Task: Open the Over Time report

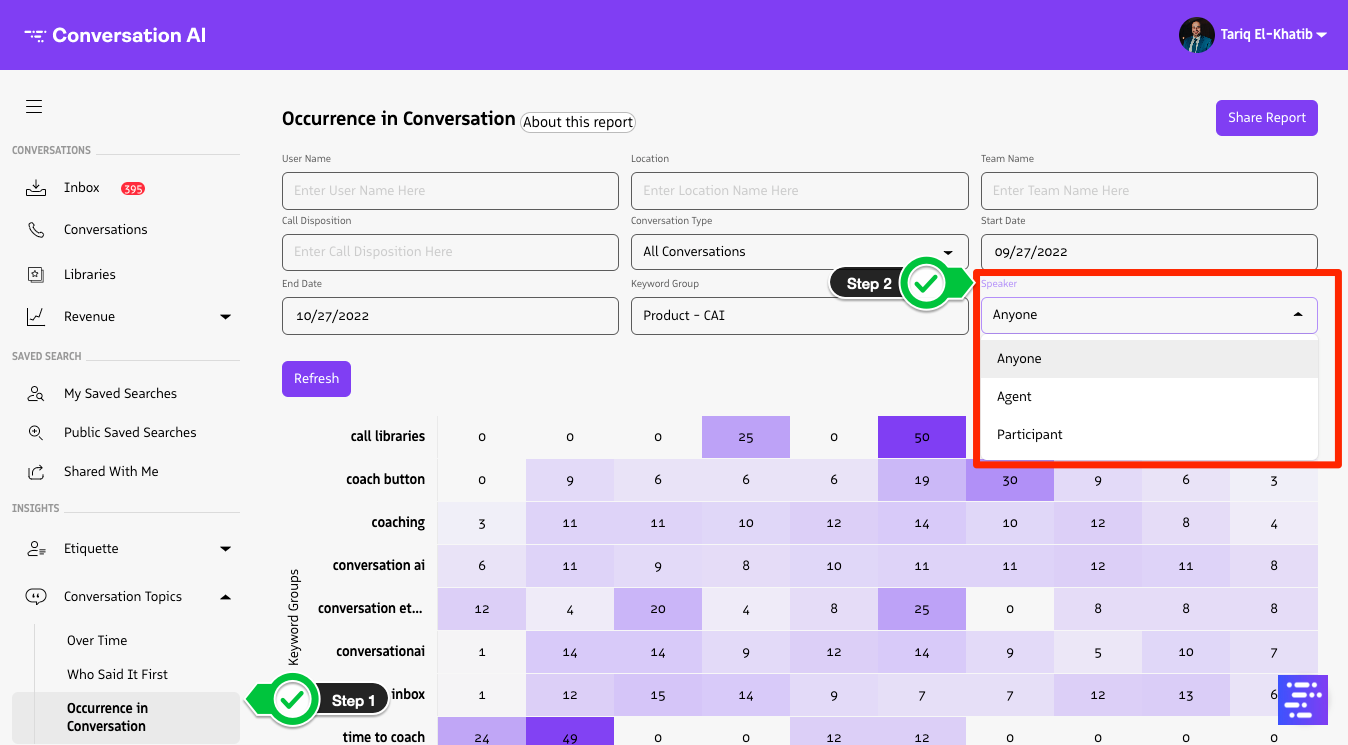Action: click(x=97, y=641)
